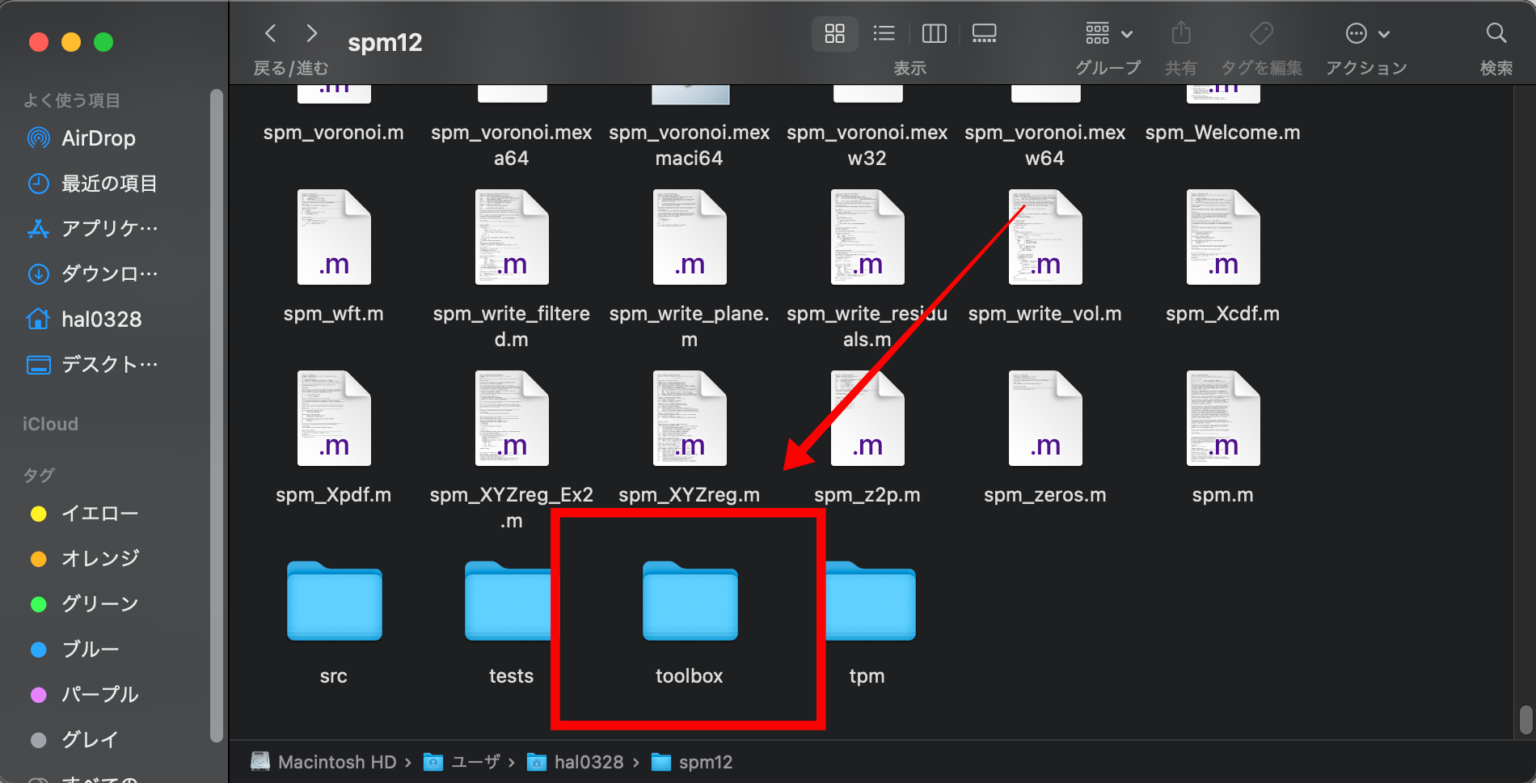The width and height of the screenshot is (1536, 783).
Task: Switch to list view
Action: pos(884,33)
